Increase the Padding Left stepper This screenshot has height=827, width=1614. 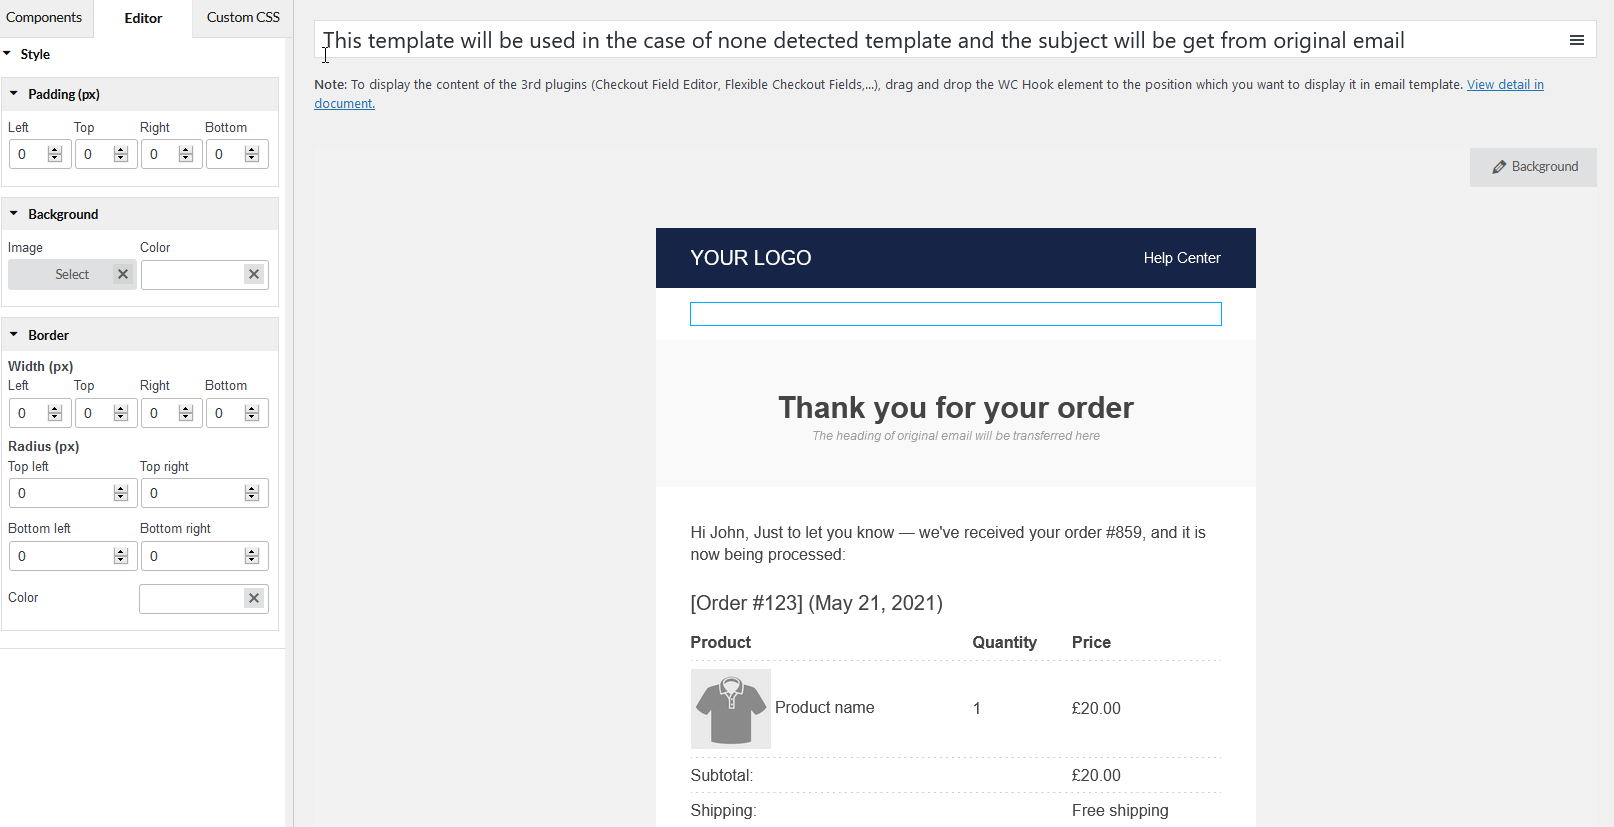pyautogui.click(x=55, y=150)
